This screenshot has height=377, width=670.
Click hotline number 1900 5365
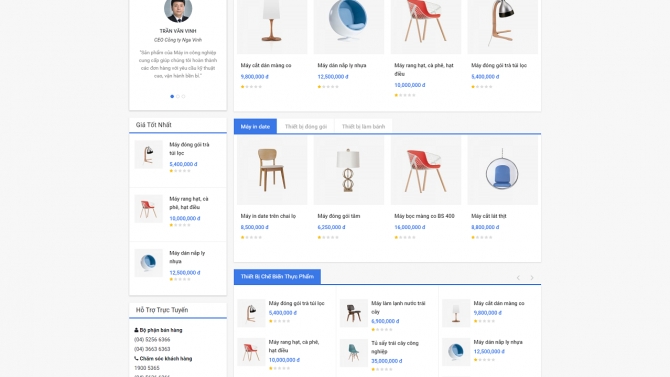click(x=147, y=368)
